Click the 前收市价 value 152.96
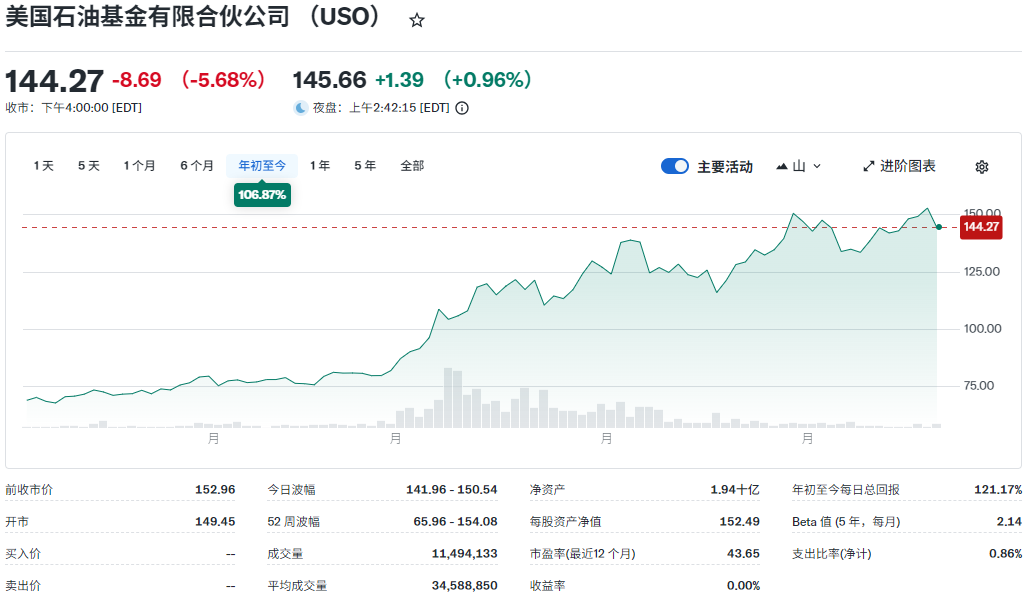This screenshot has height=598, width=1032. click(x=215, y=490)
